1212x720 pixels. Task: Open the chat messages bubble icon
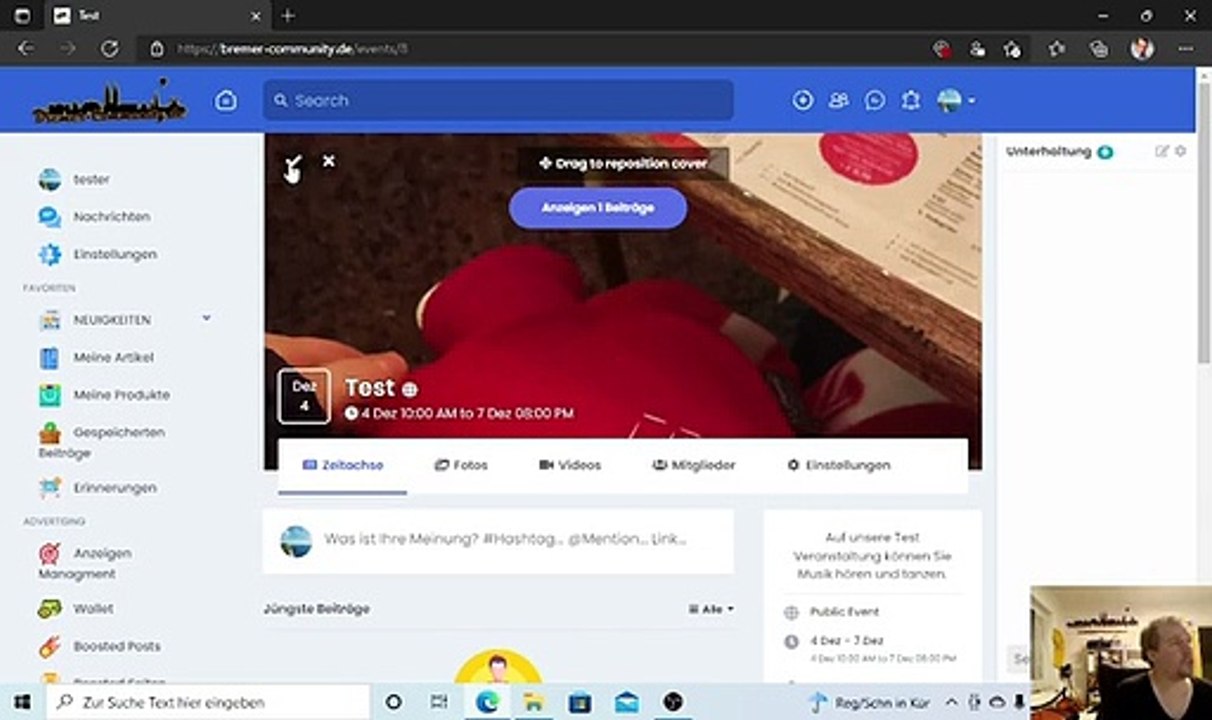(875, 100)
